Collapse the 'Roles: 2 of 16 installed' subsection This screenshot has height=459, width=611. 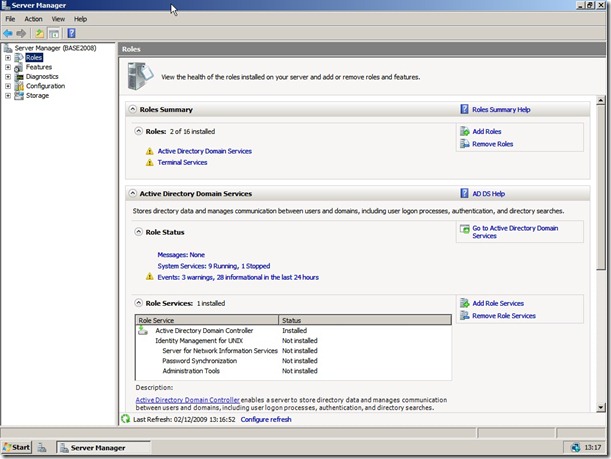click(138, 131)
